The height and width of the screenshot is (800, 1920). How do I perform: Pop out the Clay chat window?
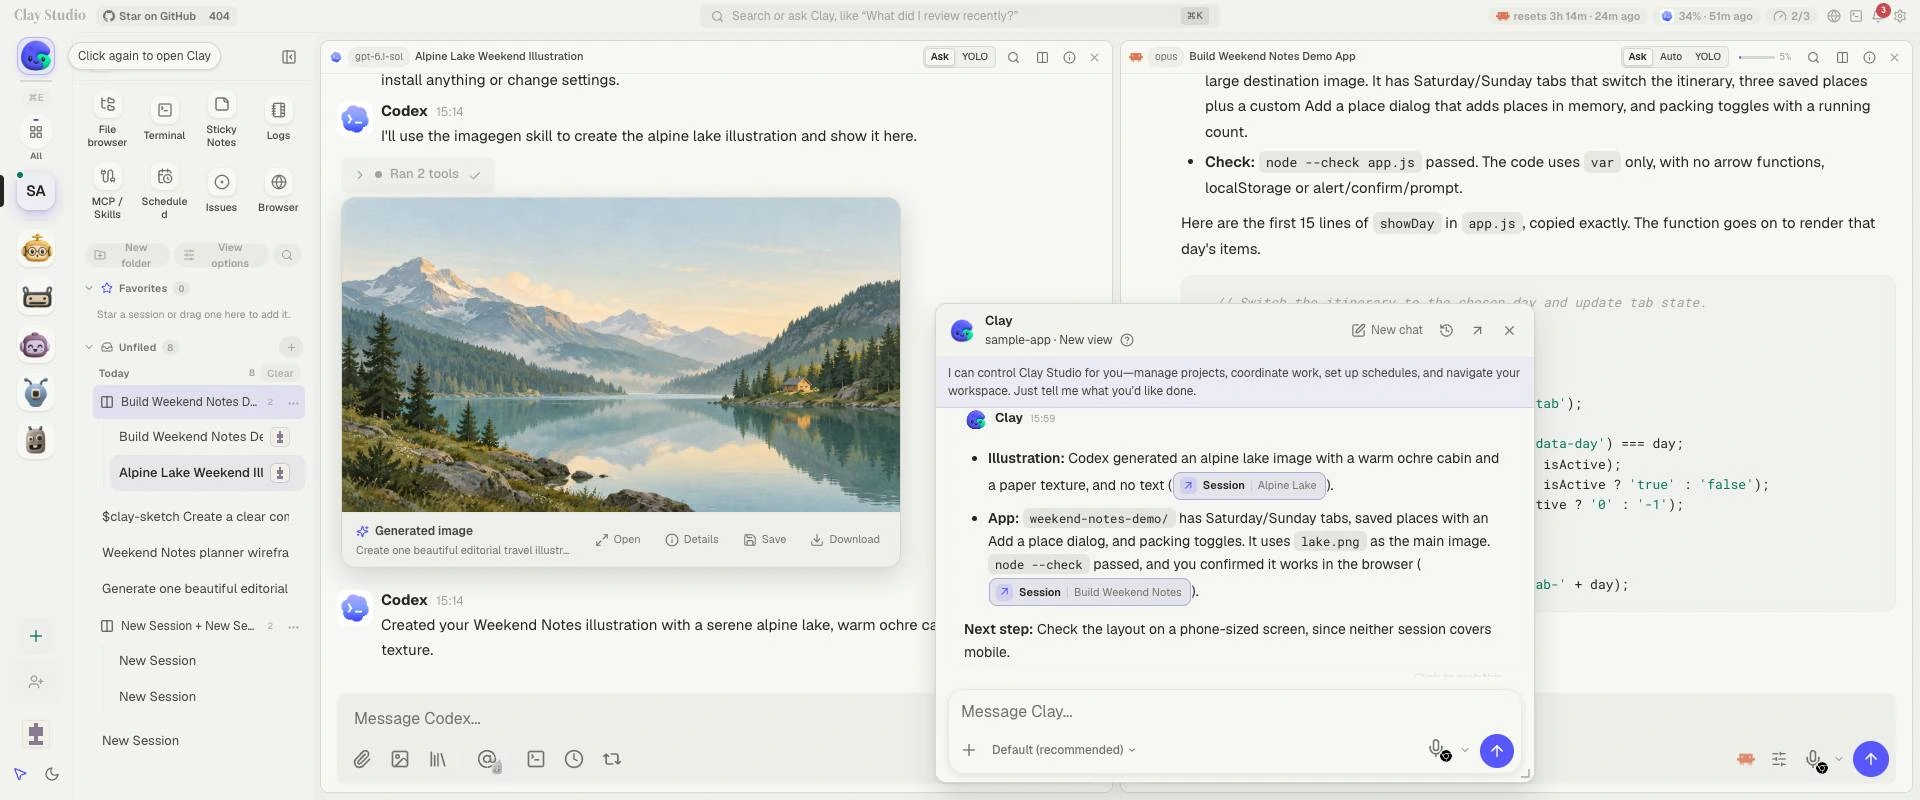pyautogui.click(x=1477, y=330)
